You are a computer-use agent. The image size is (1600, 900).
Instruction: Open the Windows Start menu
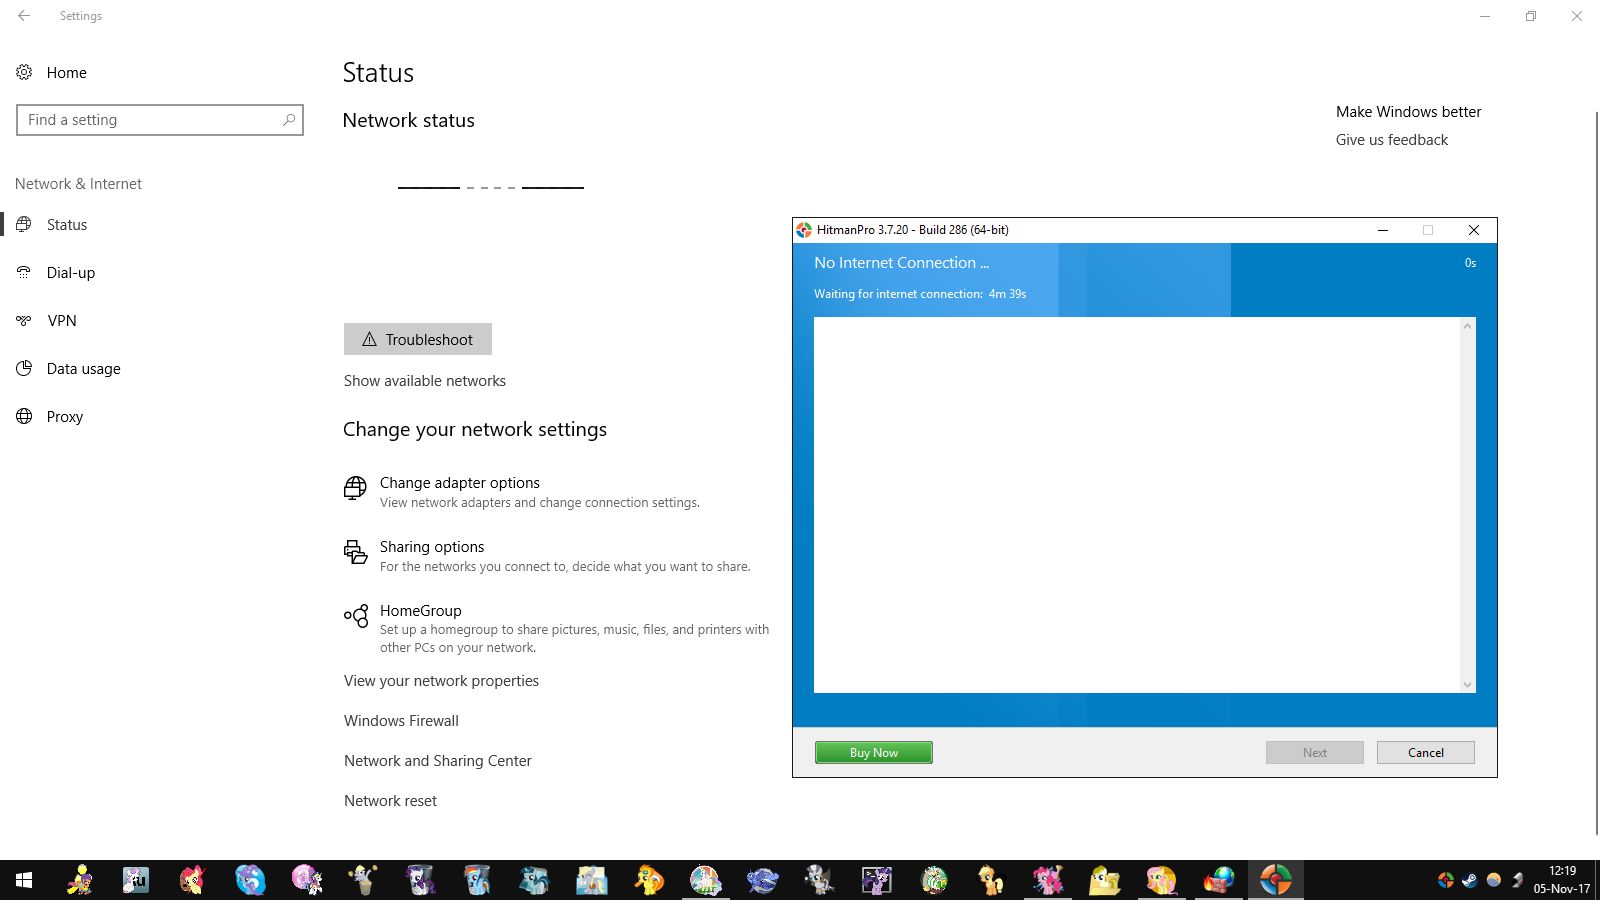point(24,880)
